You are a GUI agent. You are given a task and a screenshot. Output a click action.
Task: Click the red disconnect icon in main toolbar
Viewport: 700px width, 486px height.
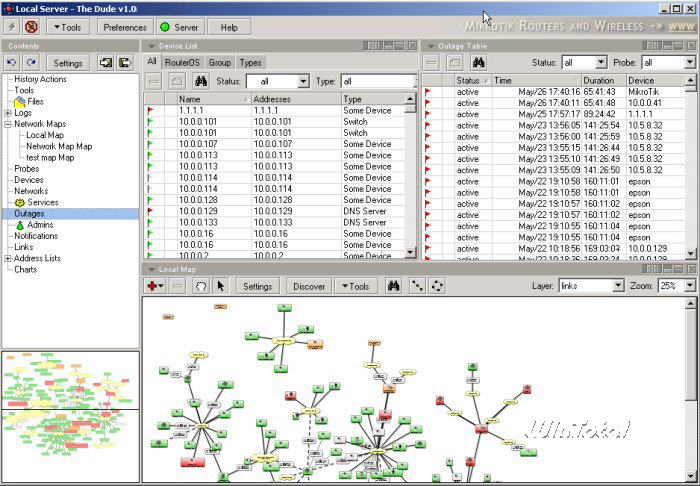pyautogui.click(x=31, y=27)
